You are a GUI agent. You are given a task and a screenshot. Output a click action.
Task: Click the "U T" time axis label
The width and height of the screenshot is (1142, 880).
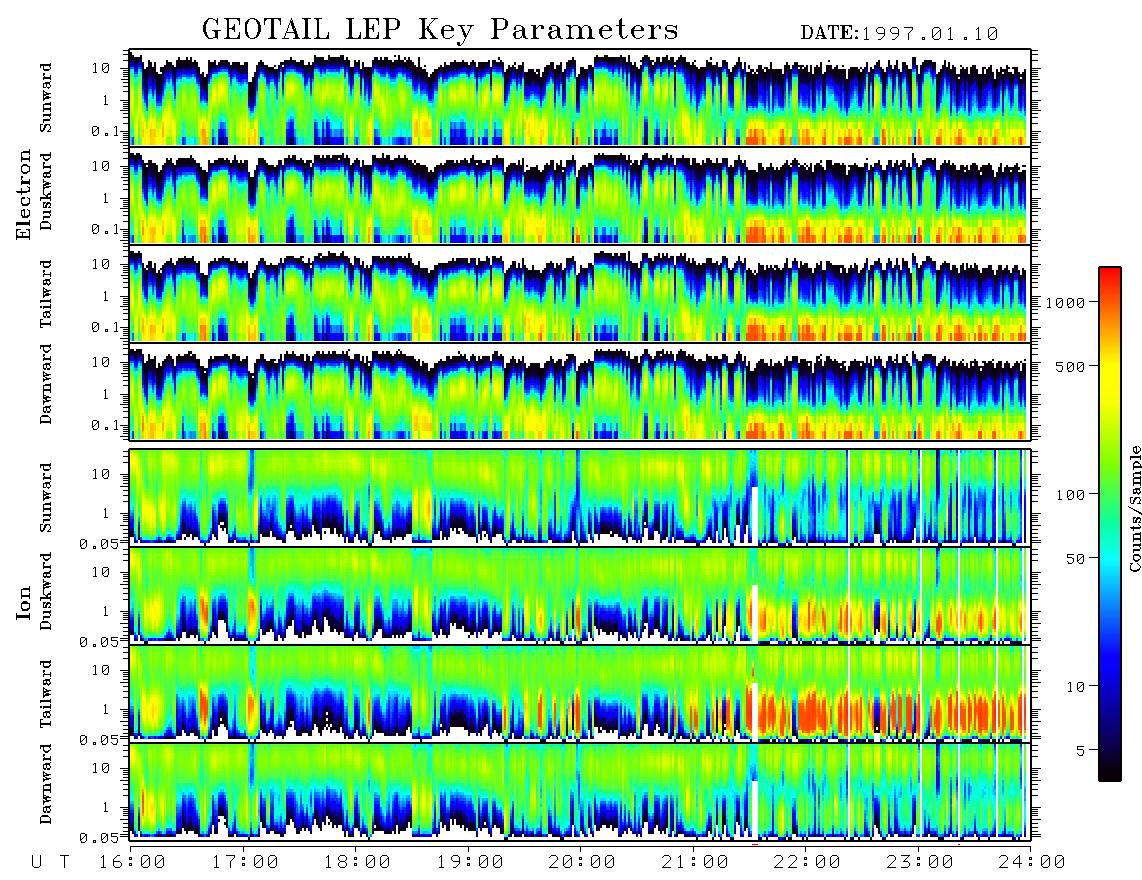[51, 863]
